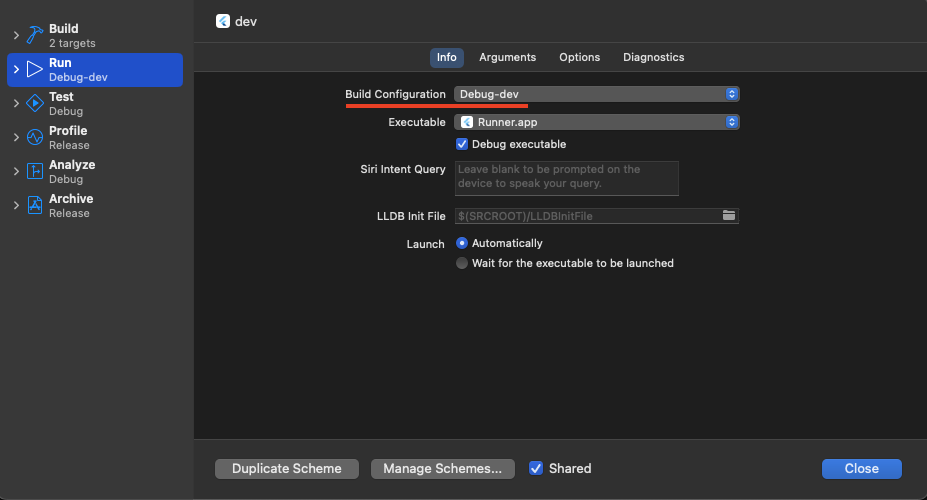Expand the Build action row
This screenshot has height=500, width=927.
coord(17,35)
